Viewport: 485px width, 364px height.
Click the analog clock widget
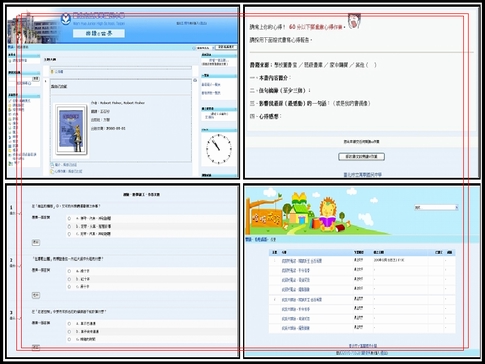click(219, 149)
